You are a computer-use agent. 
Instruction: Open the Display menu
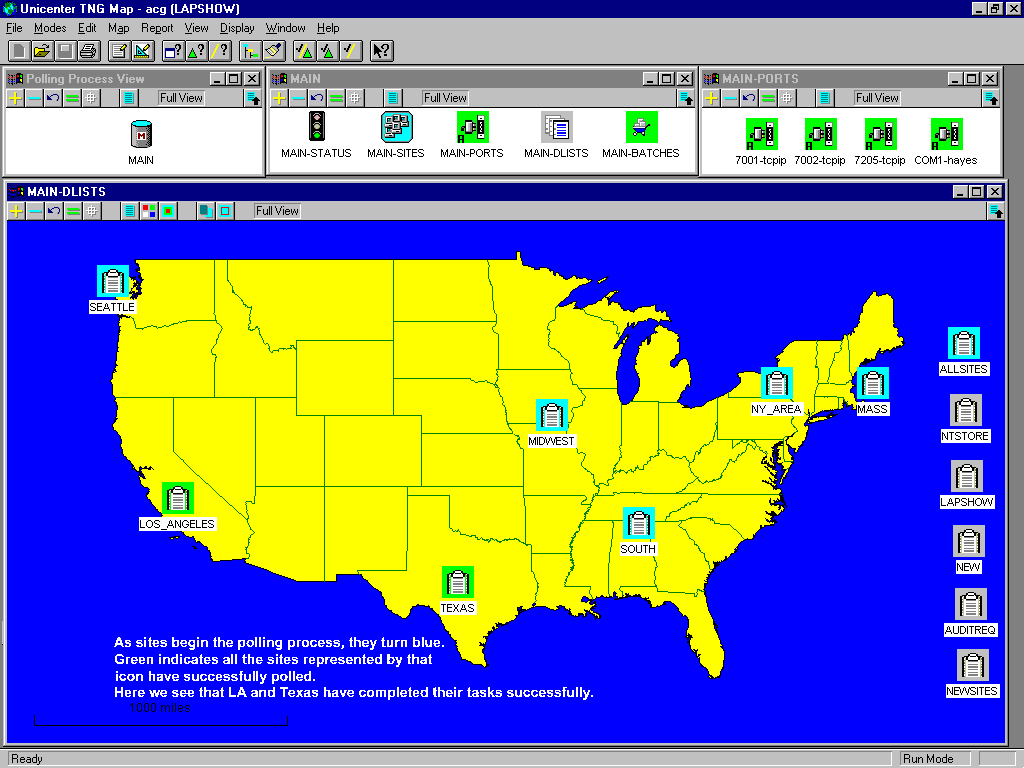pyautogui.click(x=237, y=28)
